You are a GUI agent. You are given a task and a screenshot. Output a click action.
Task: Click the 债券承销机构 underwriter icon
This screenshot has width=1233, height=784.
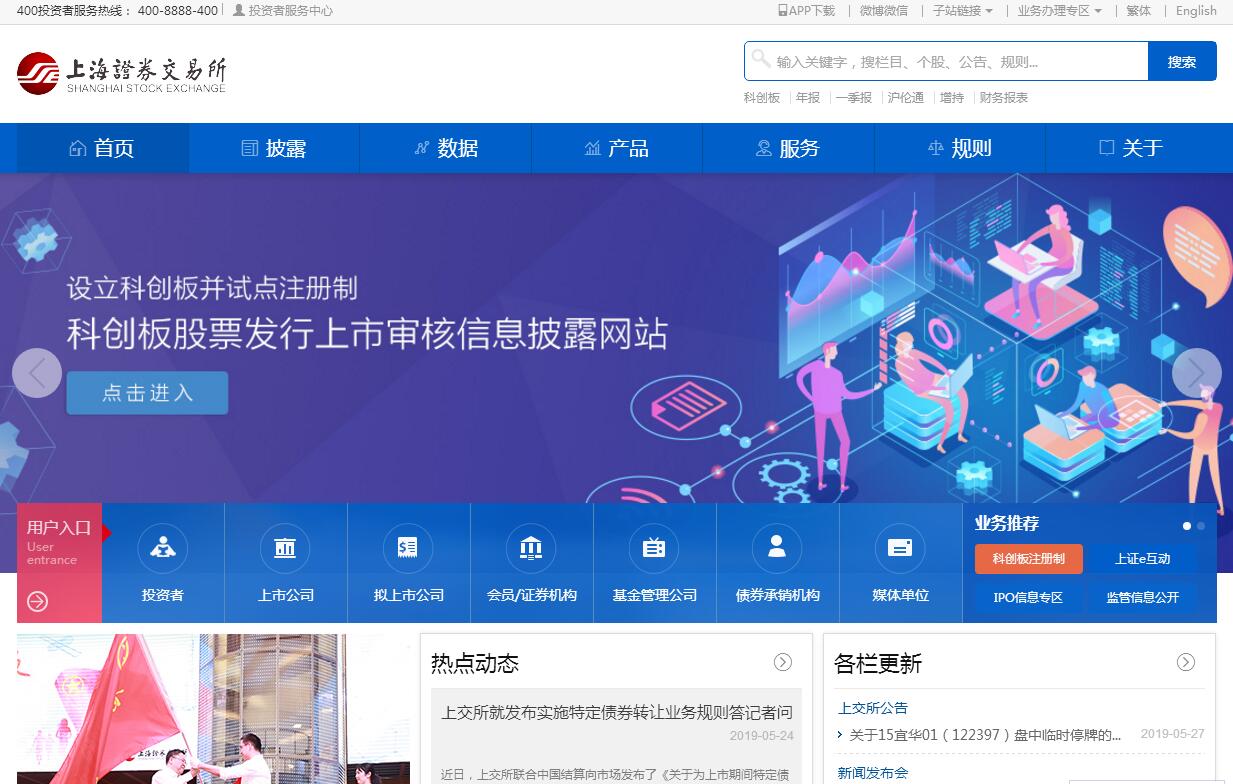click(777, 548)
